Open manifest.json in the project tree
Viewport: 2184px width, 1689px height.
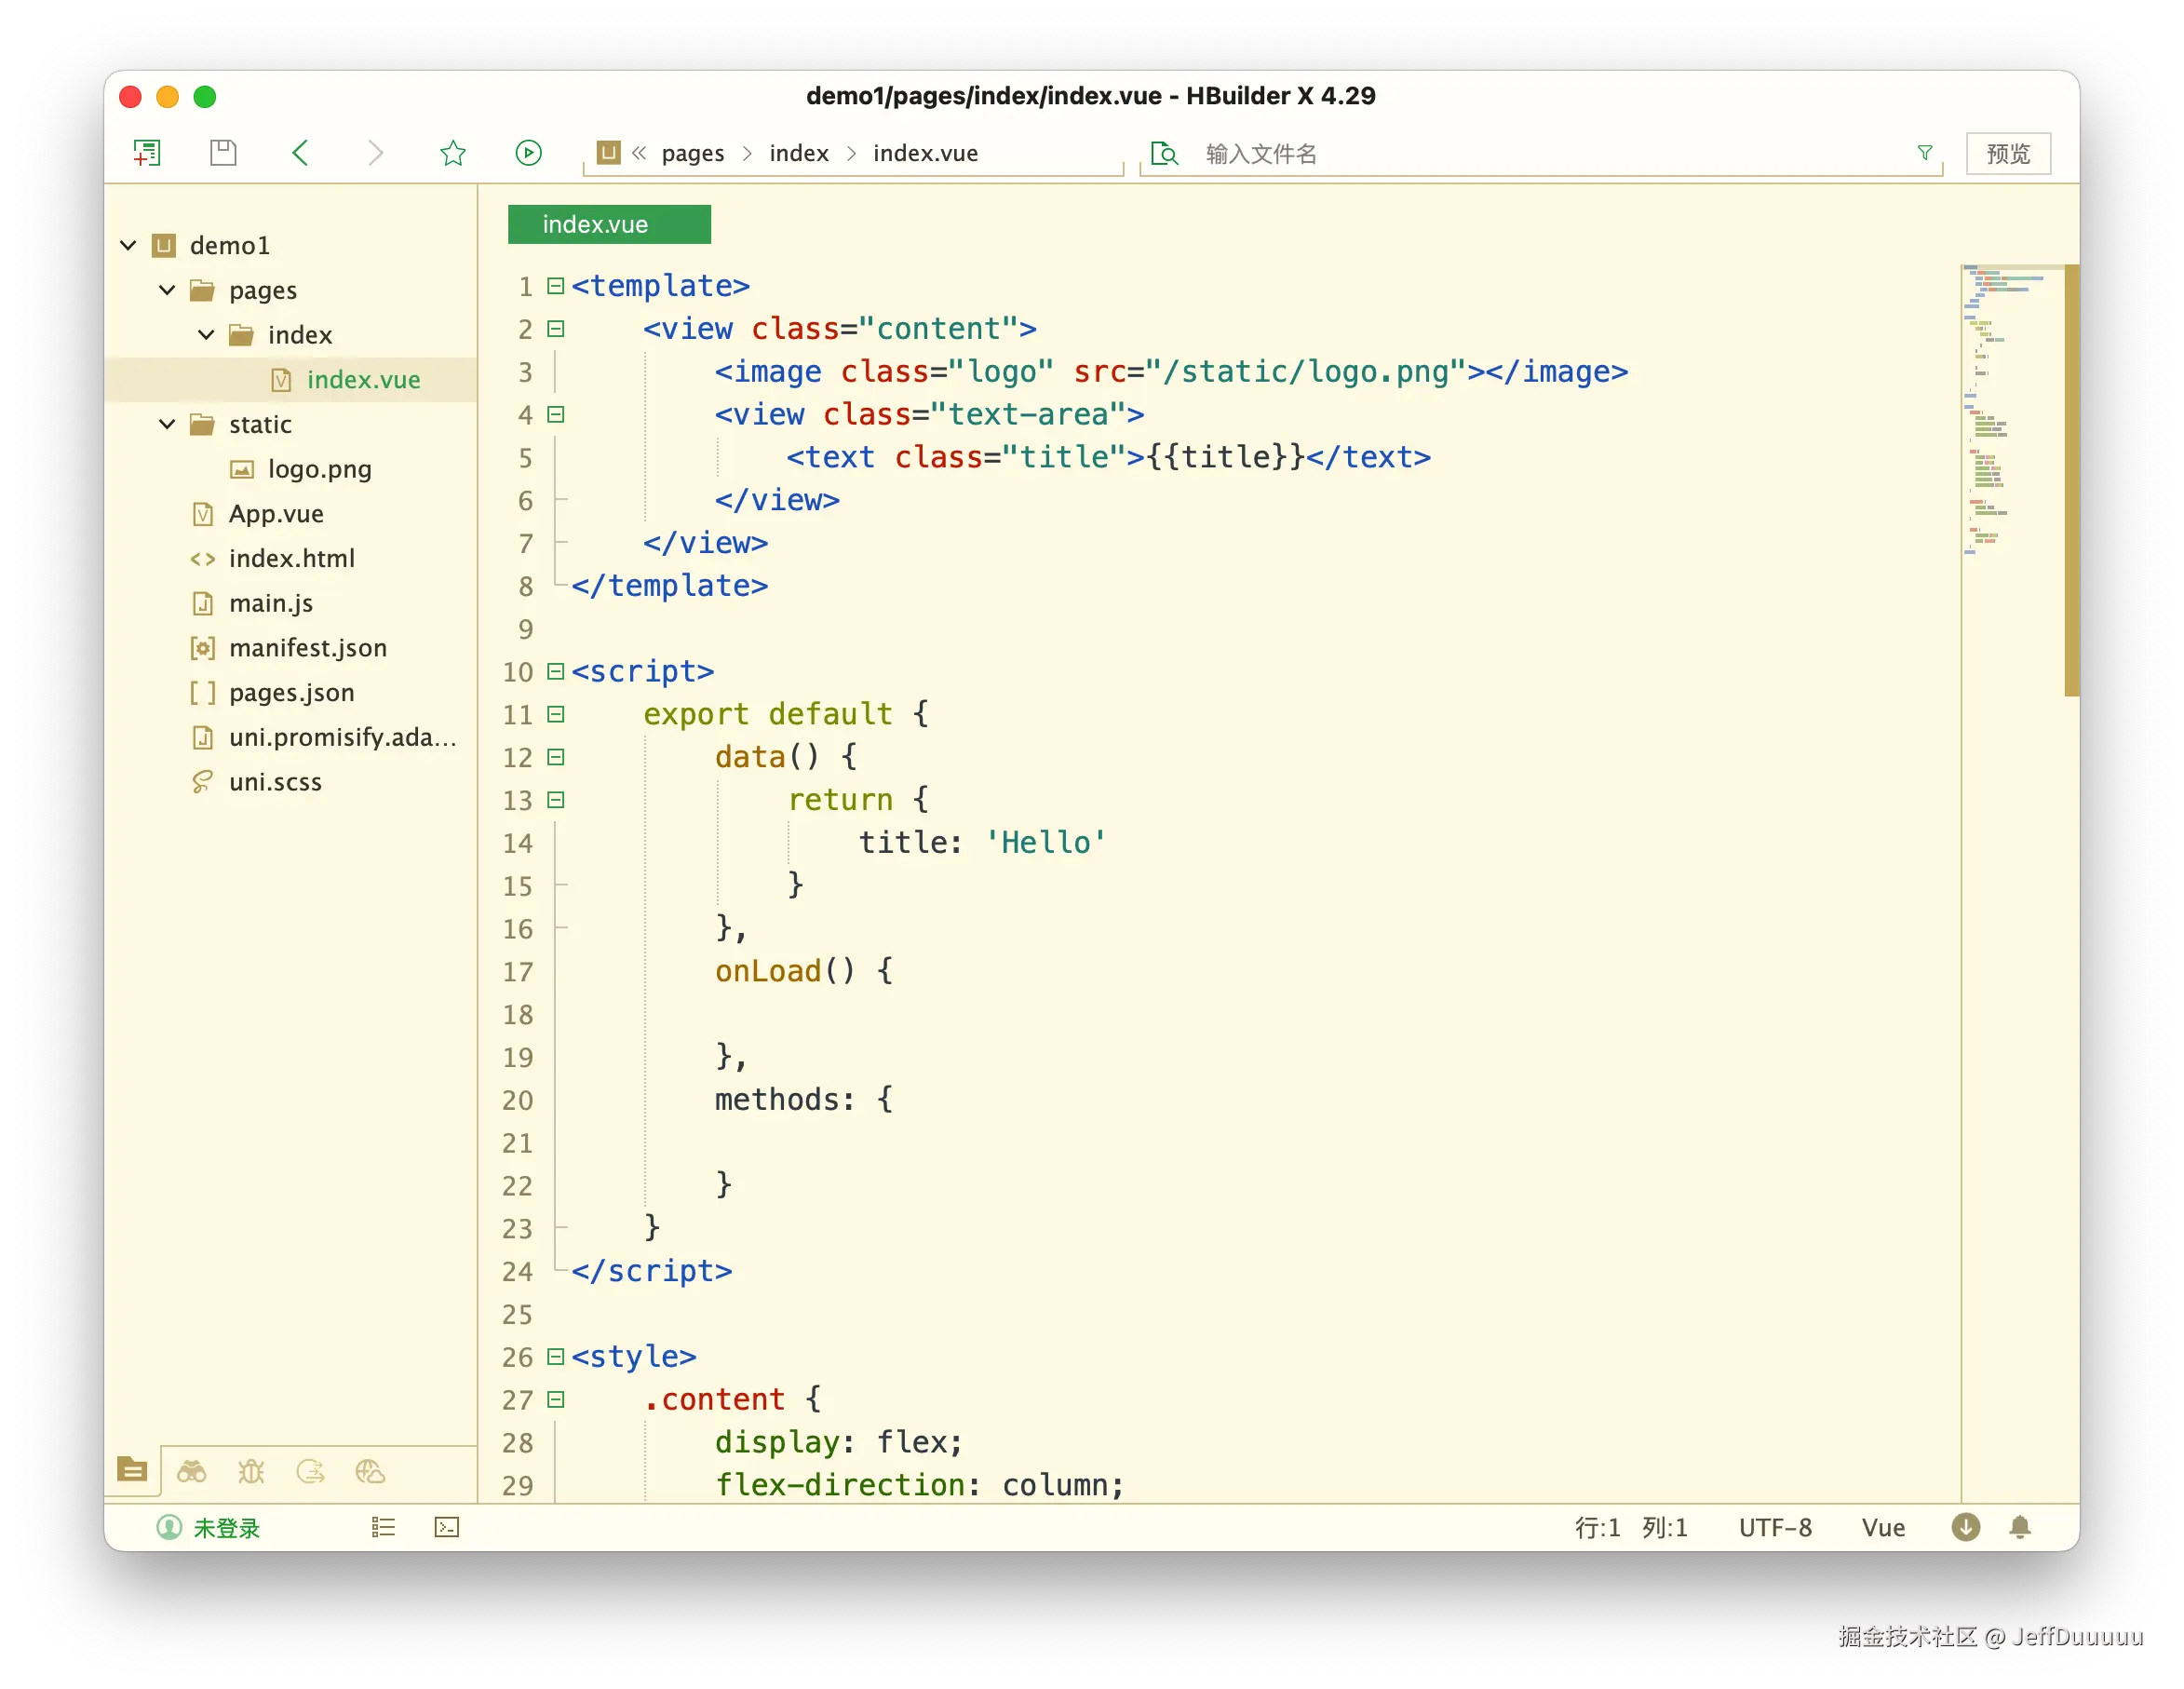[307, 648]
